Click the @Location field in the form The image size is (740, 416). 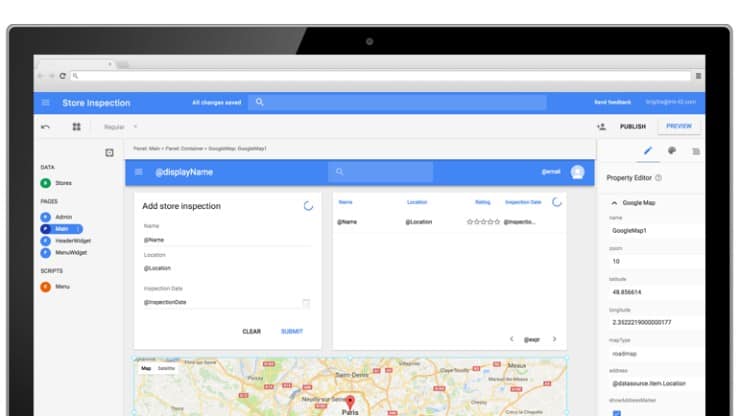pos(227,268)
